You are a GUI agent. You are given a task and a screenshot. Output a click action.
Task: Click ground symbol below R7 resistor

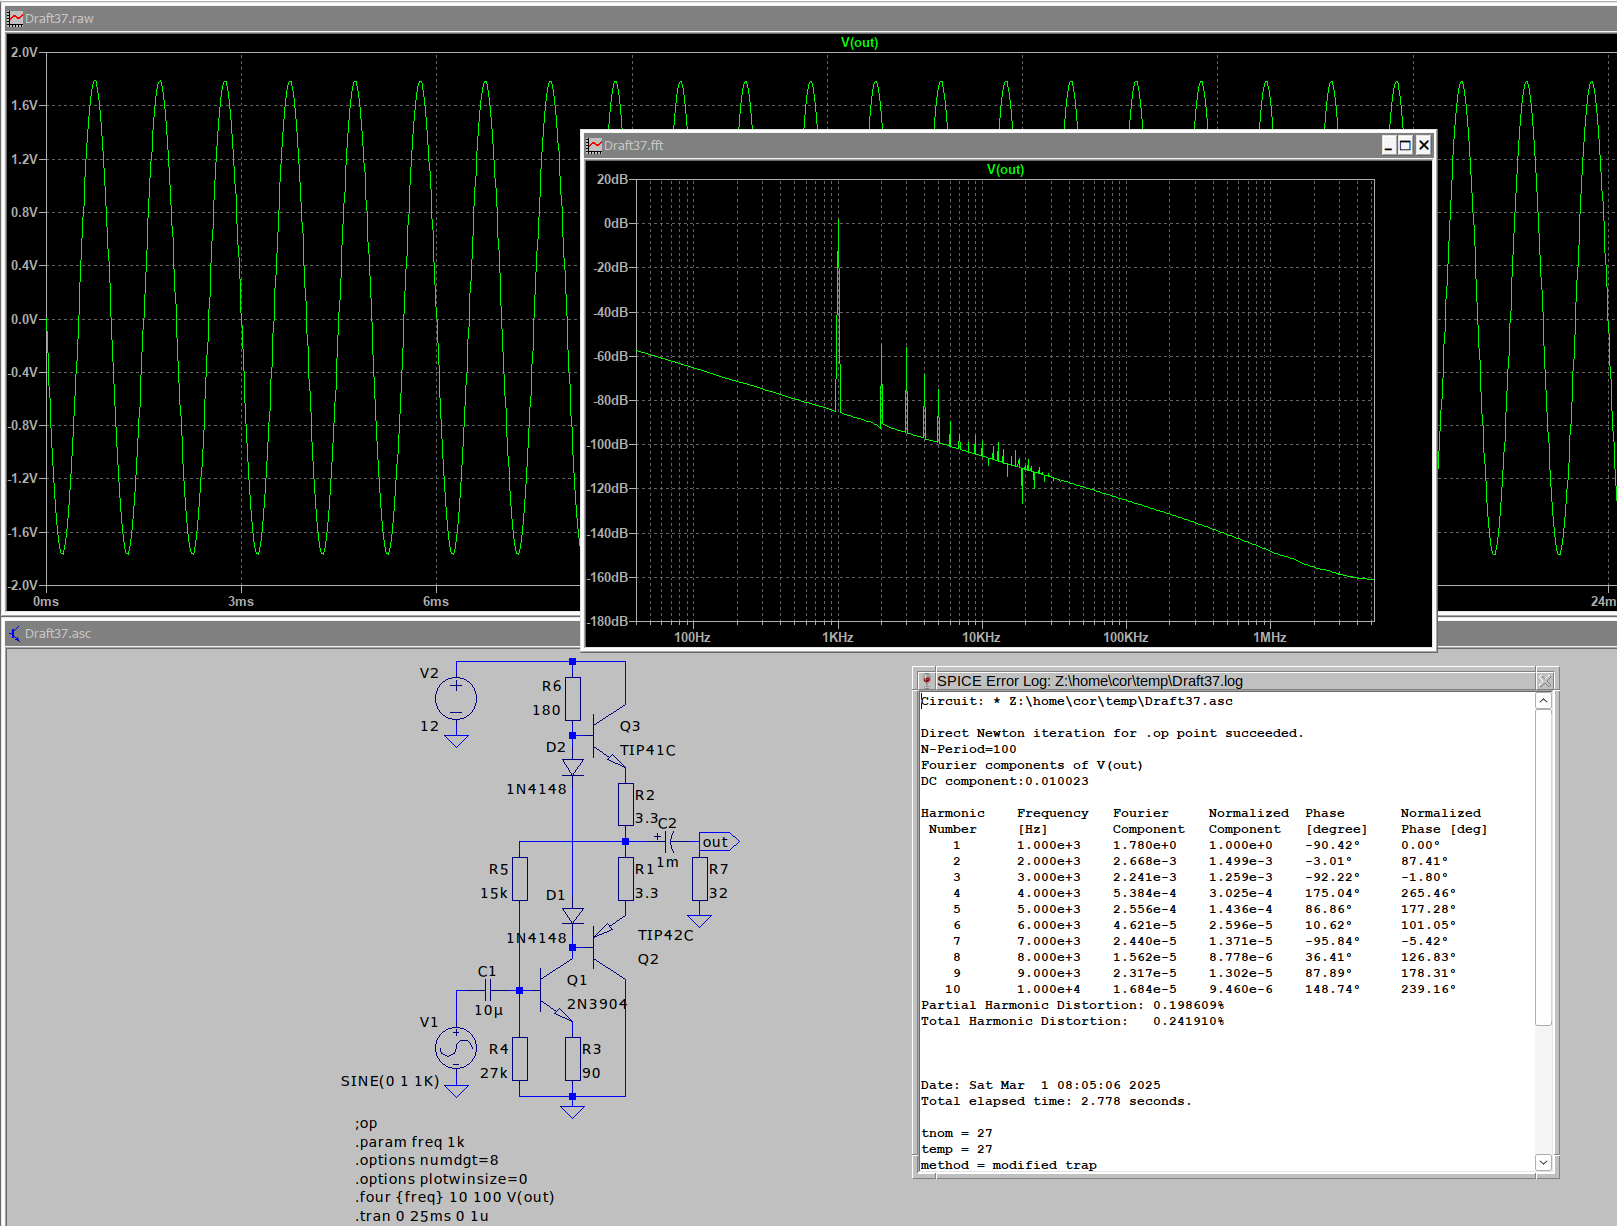click(x=700, y=921)
